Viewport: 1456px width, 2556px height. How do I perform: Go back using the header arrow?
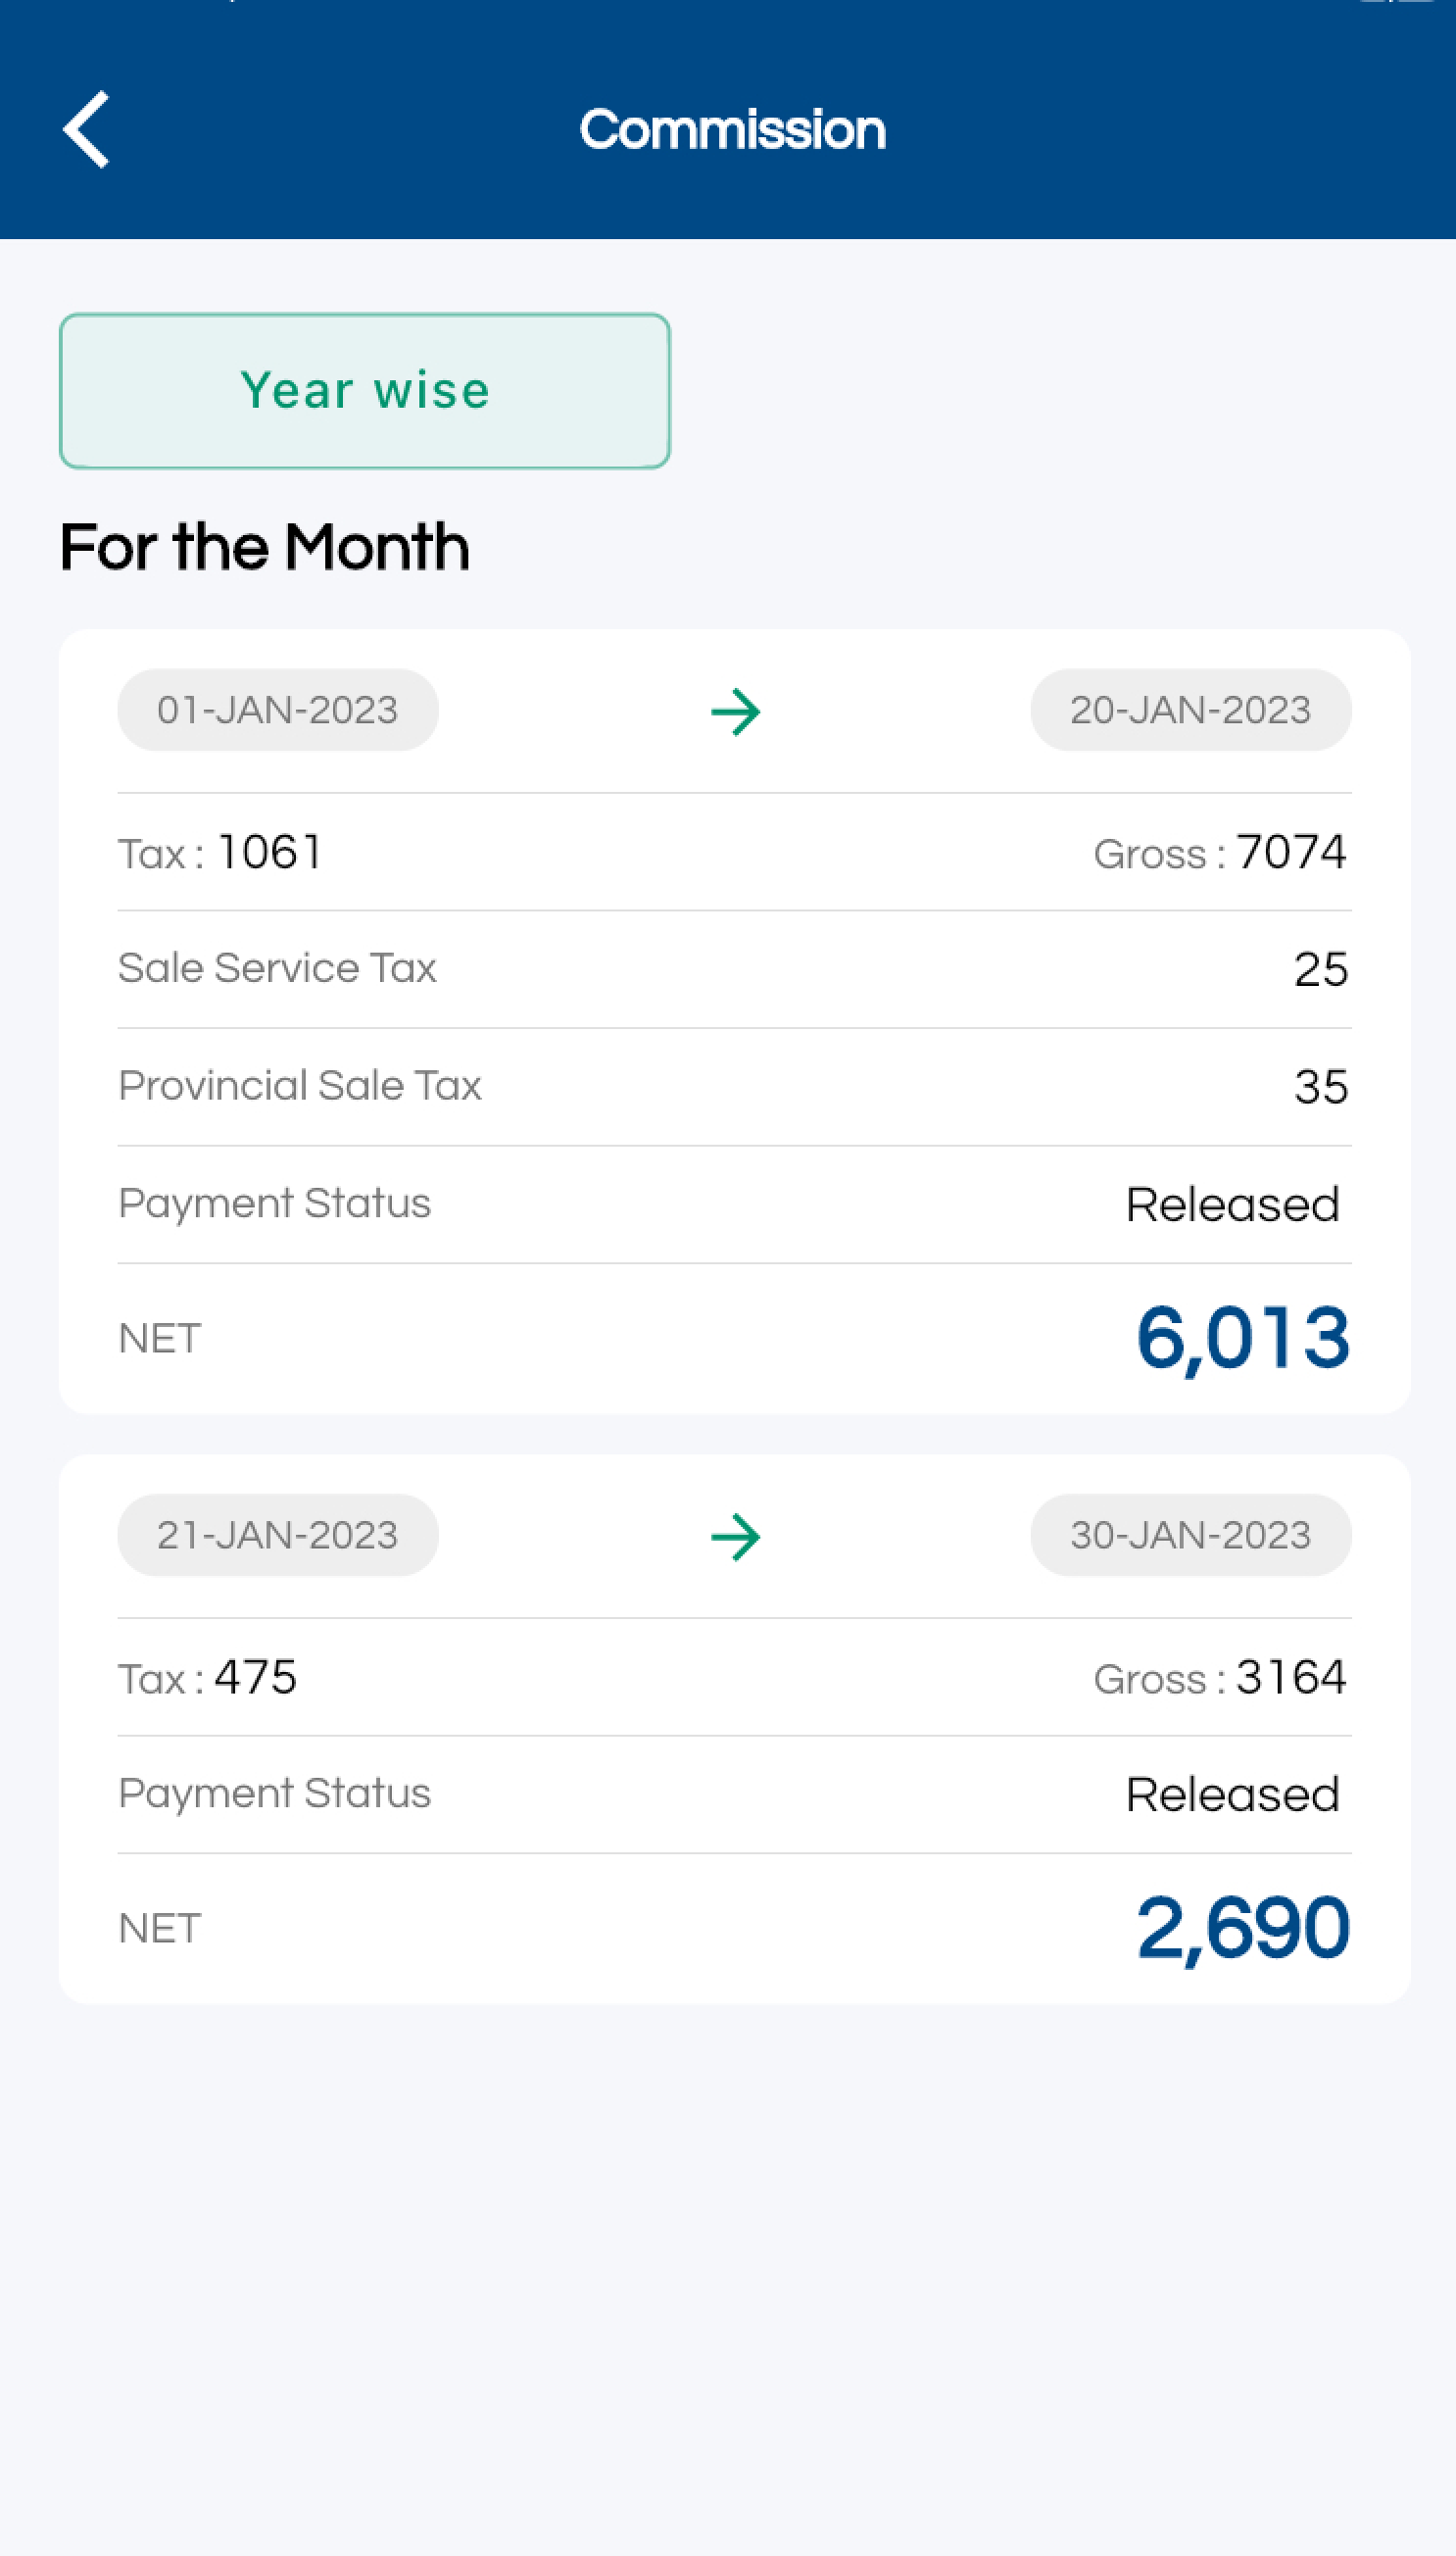86,130
